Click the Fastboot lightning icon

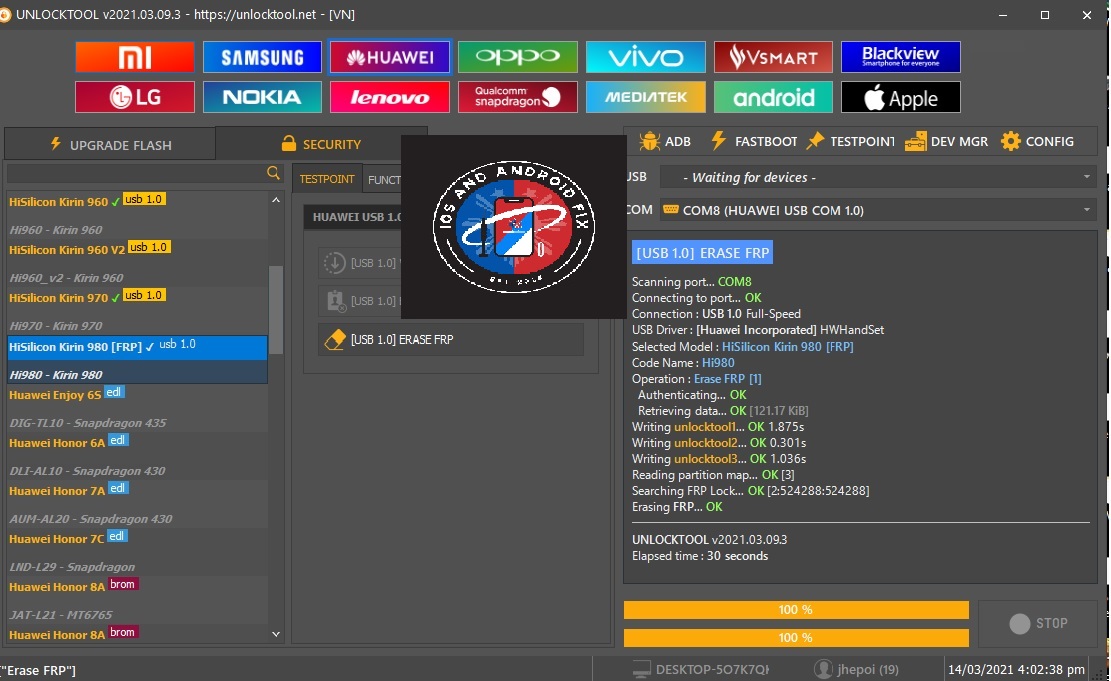(718, 140)
